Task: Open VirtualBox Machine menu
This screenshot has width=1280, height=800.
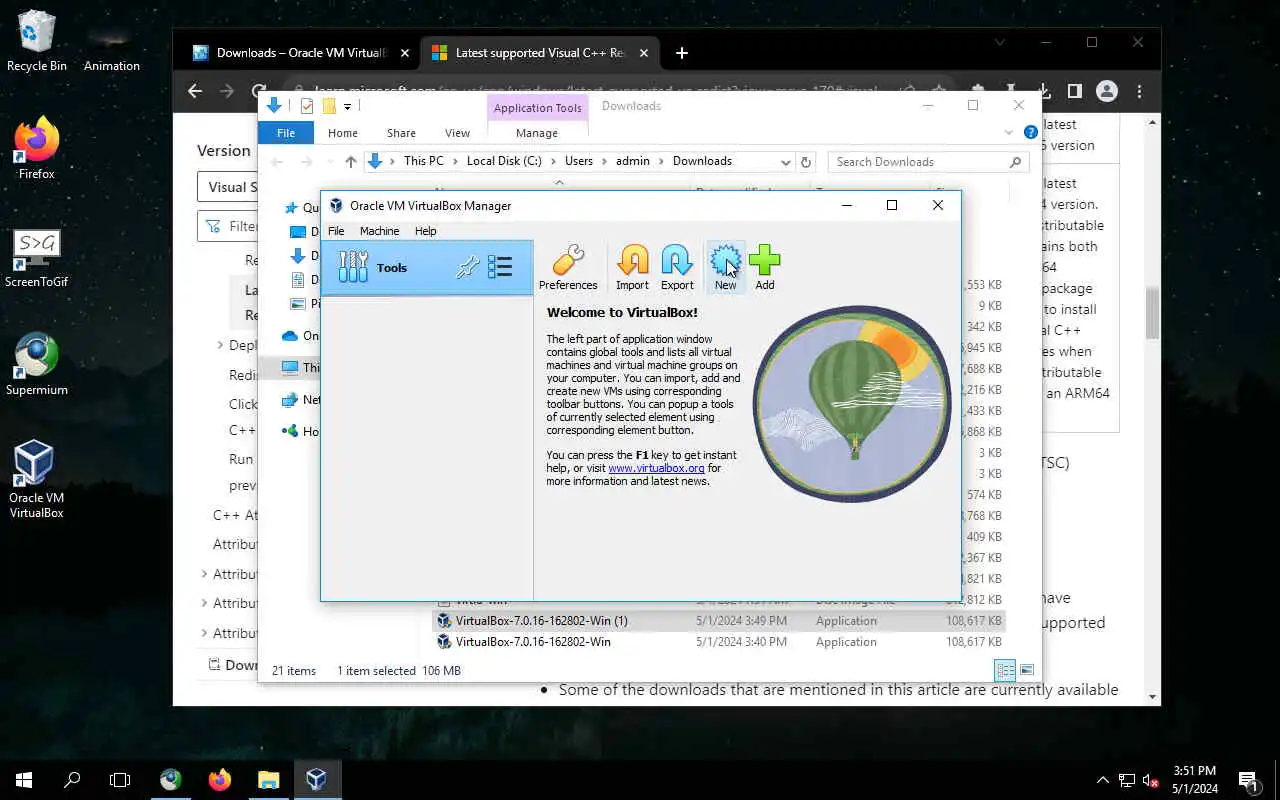Action: (x=379, y=231)
